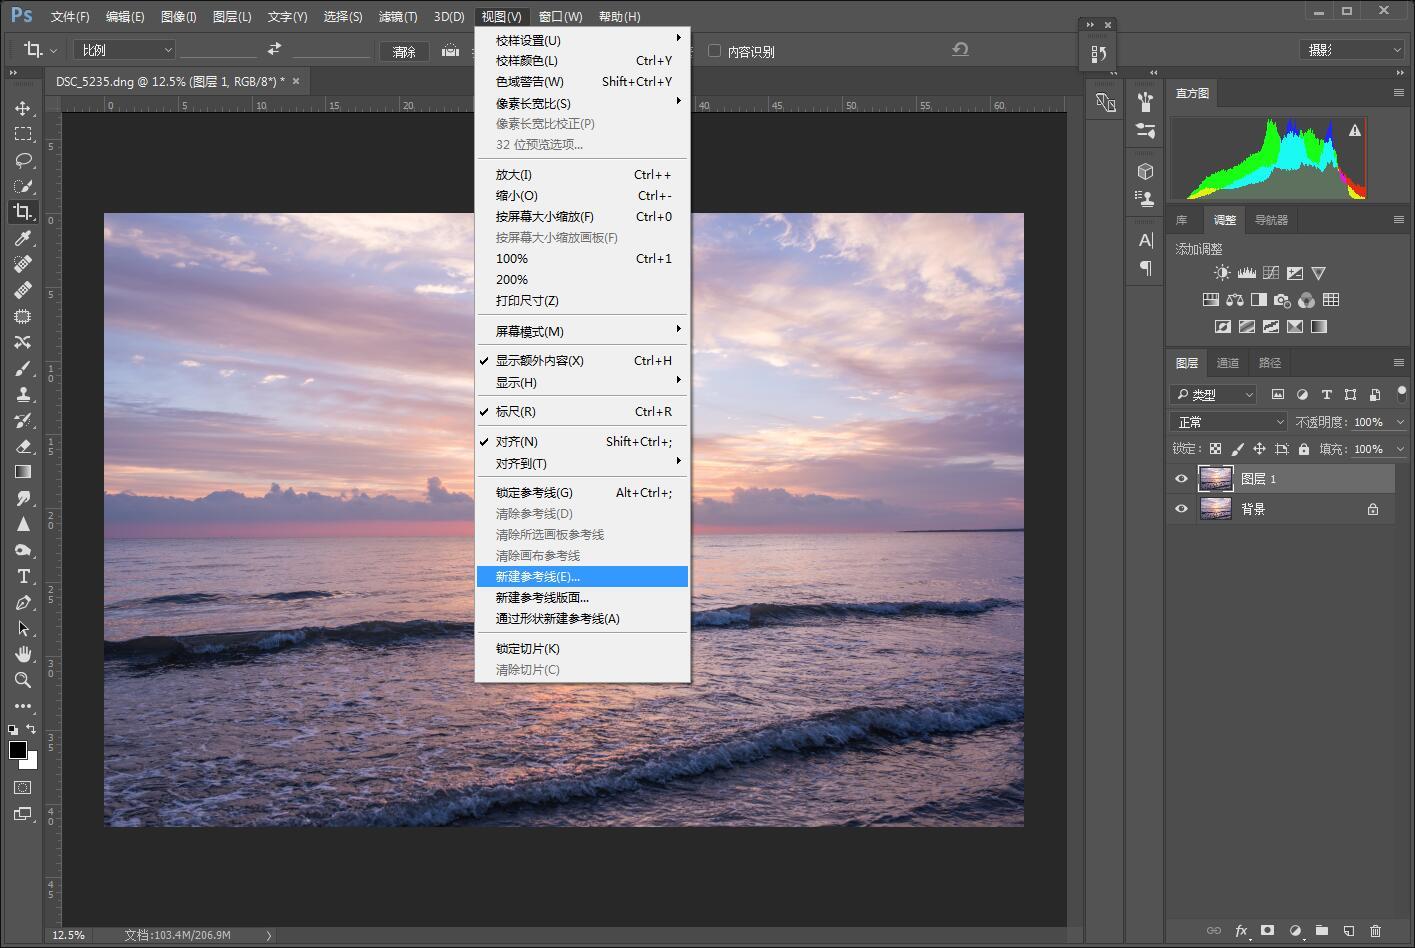Toggle lock transparent pixels
This screenshot has width=1415, height=948.
[1215, 449]
